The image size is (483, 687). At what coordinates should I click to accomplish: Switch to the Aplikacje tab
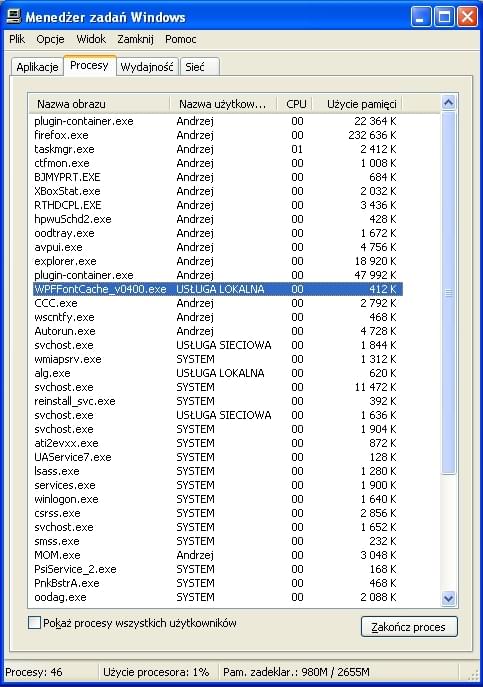click(37, 67)
